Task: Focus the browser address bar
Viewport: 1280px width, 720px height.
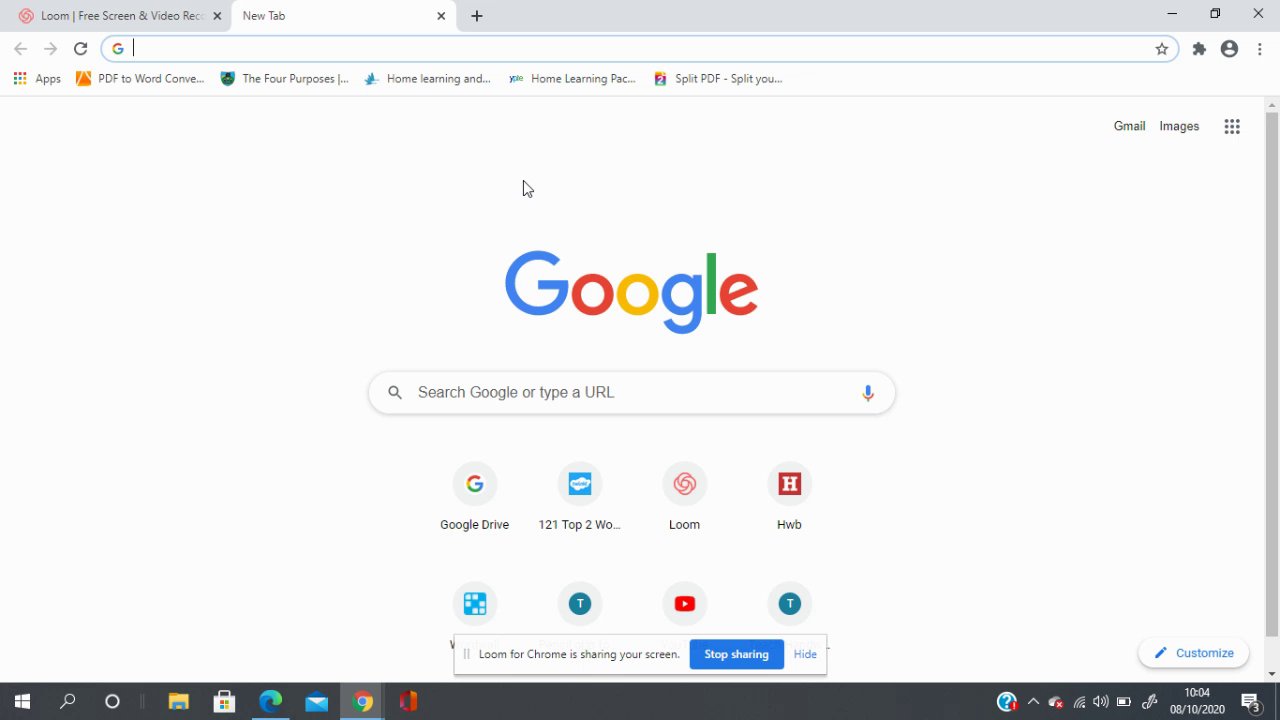Action: pos(640,49)
